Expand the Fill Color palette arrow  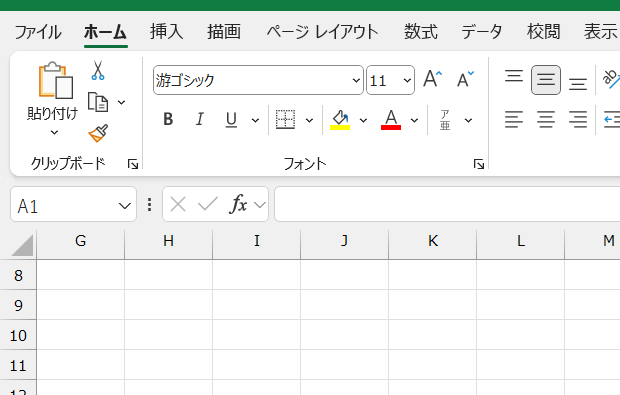[363, 120]
